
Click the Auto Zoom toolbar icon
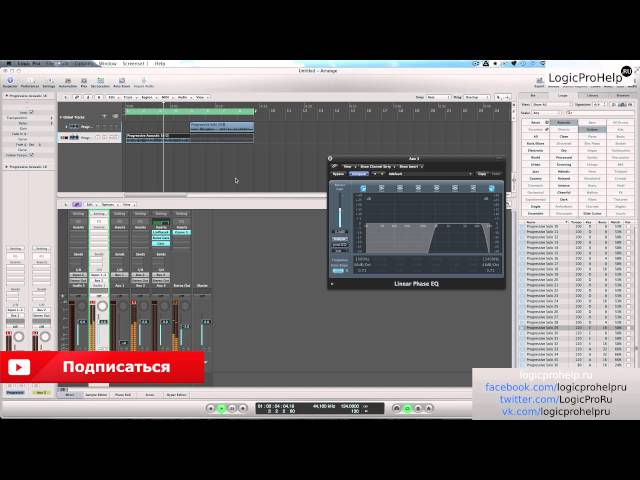tap(121, 81)
